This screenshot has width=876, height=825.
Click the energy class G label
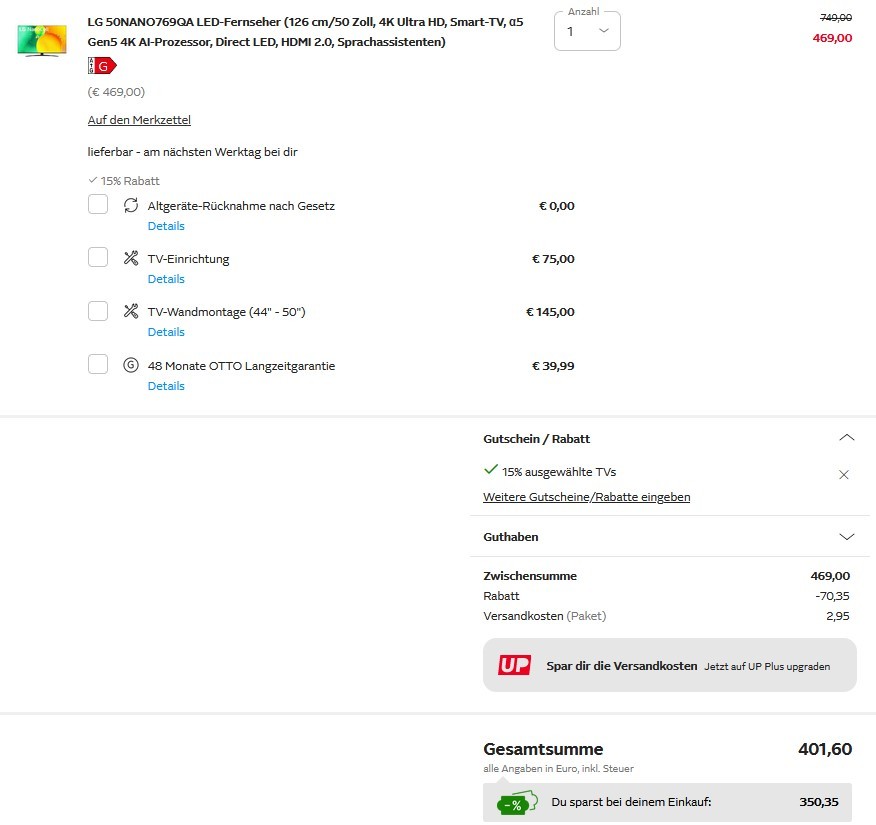pyautogui.click(x=102, y=66)
